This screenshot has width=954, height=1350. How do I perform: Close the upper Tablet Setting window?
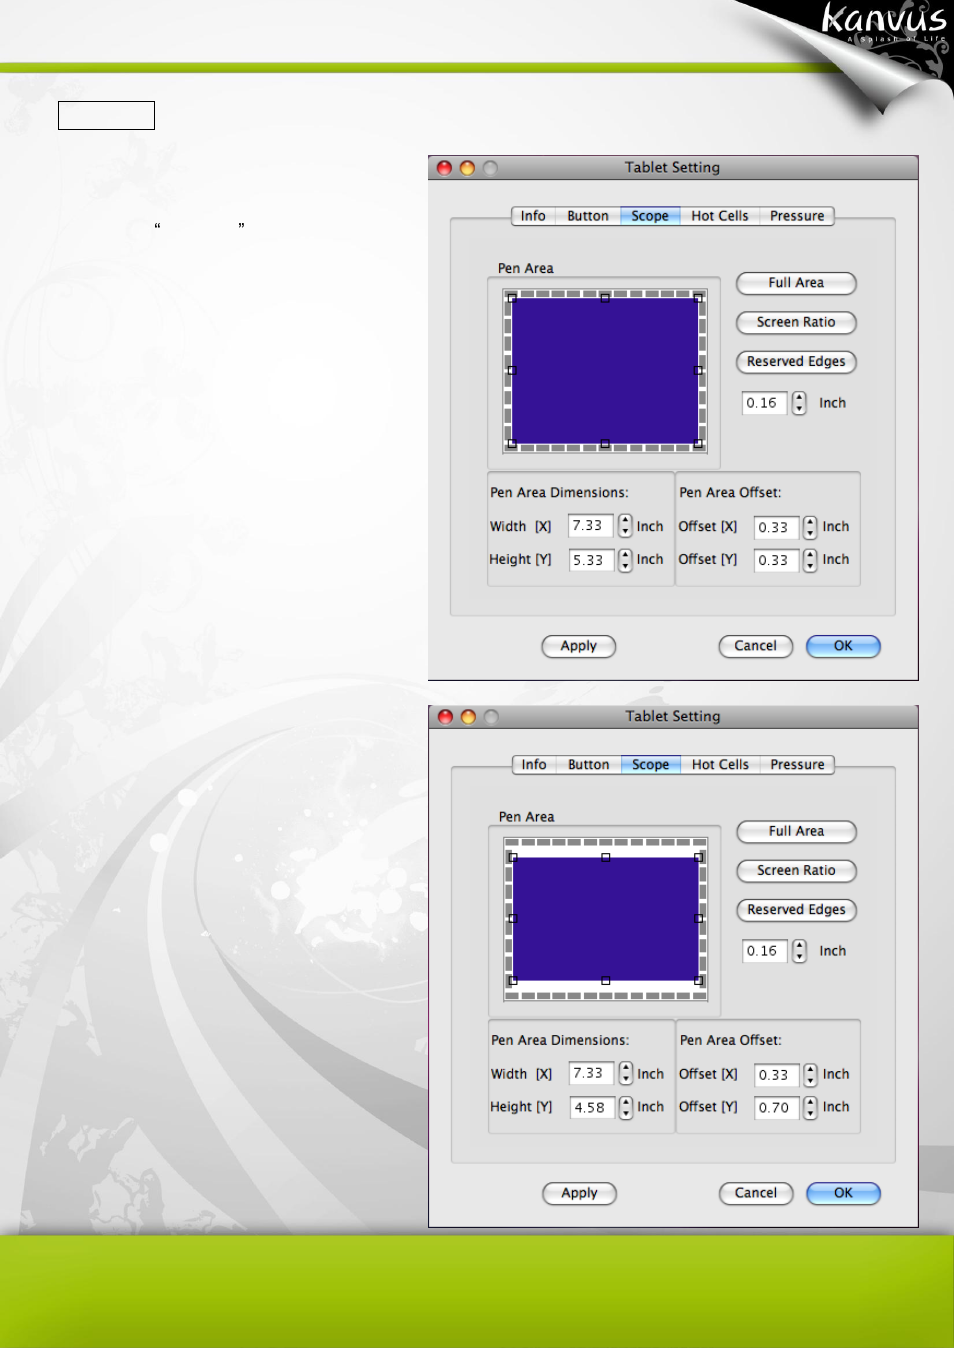point(445,168)
